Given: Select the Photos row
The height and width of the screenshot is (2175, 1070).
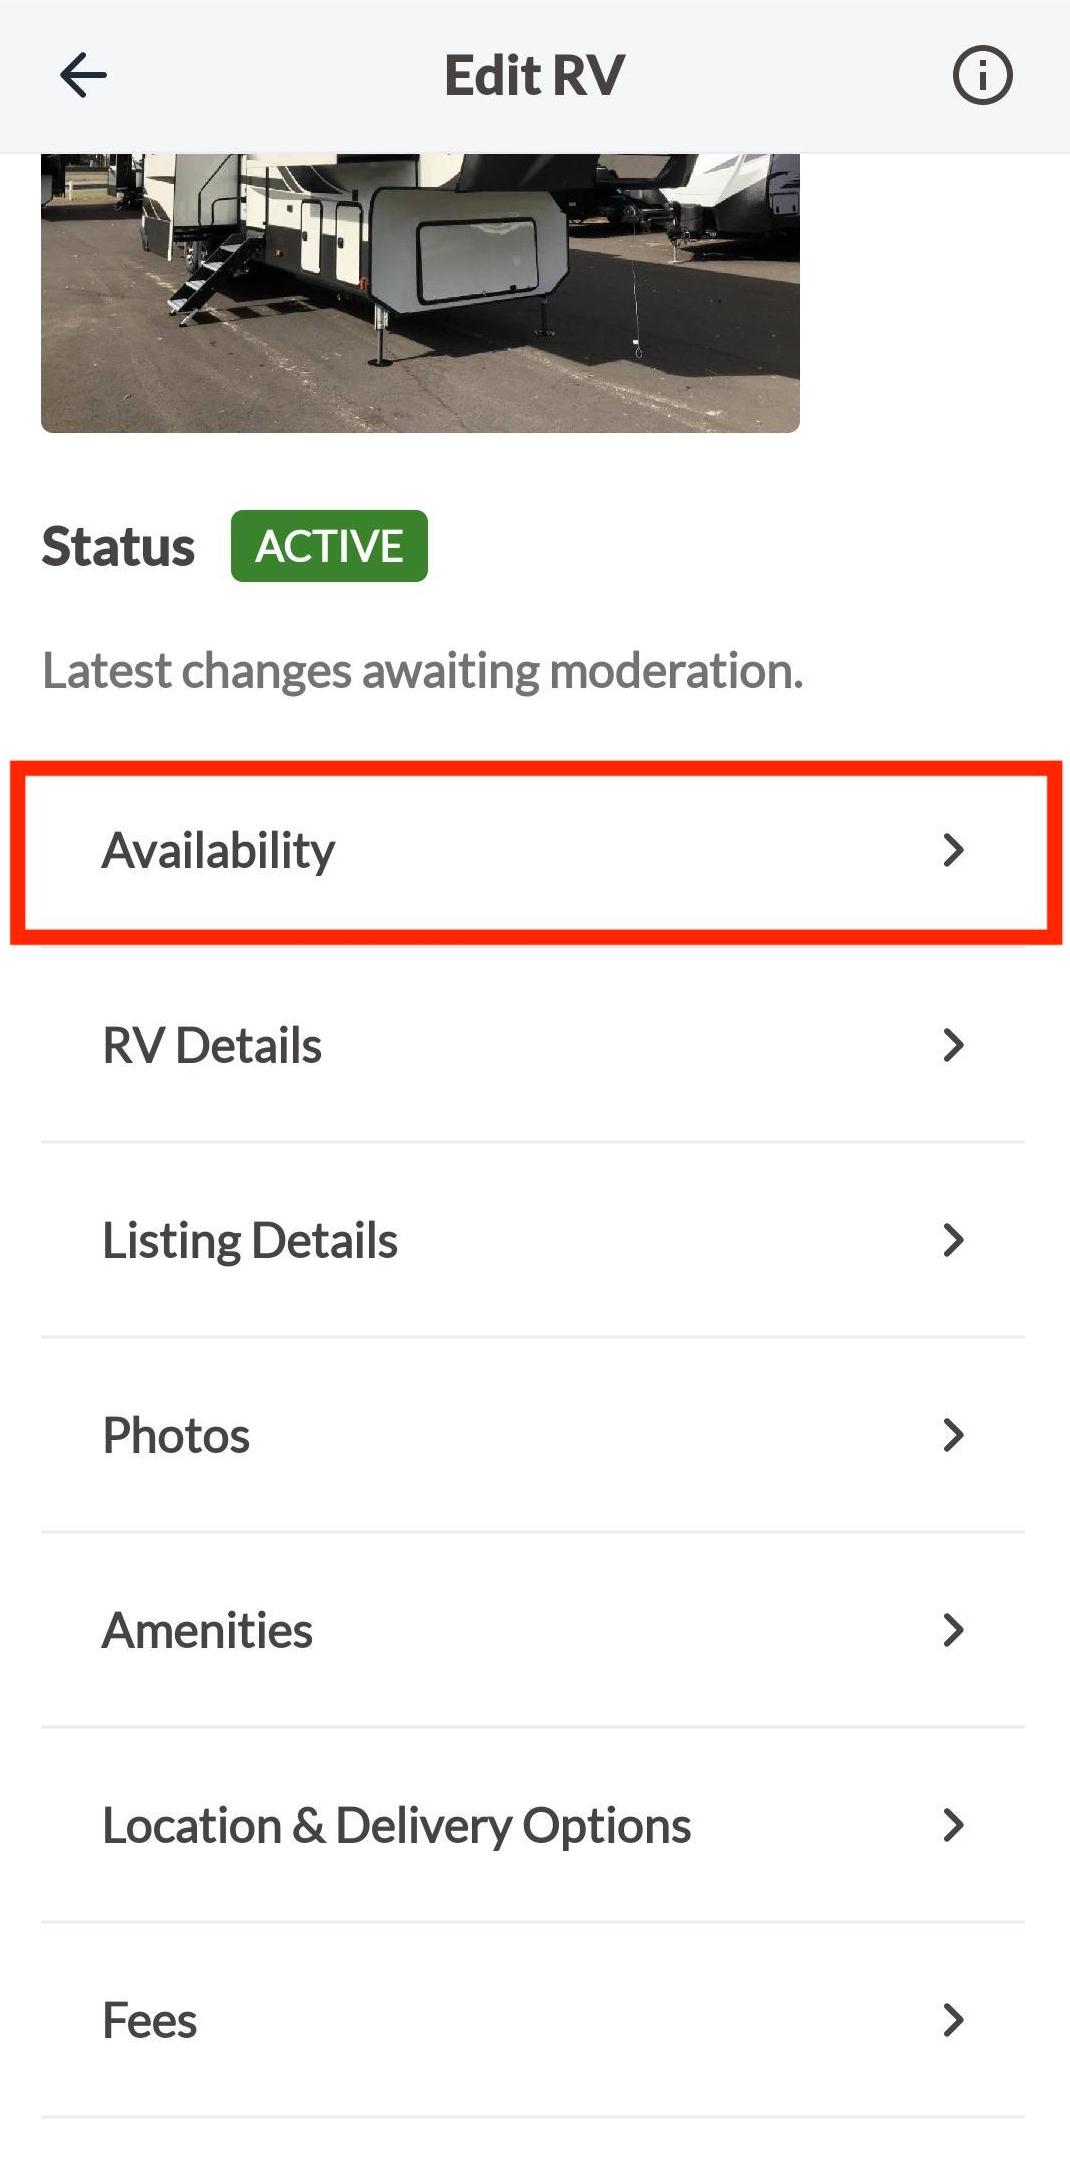Looking at the screenshot, I should (176, 1436).
